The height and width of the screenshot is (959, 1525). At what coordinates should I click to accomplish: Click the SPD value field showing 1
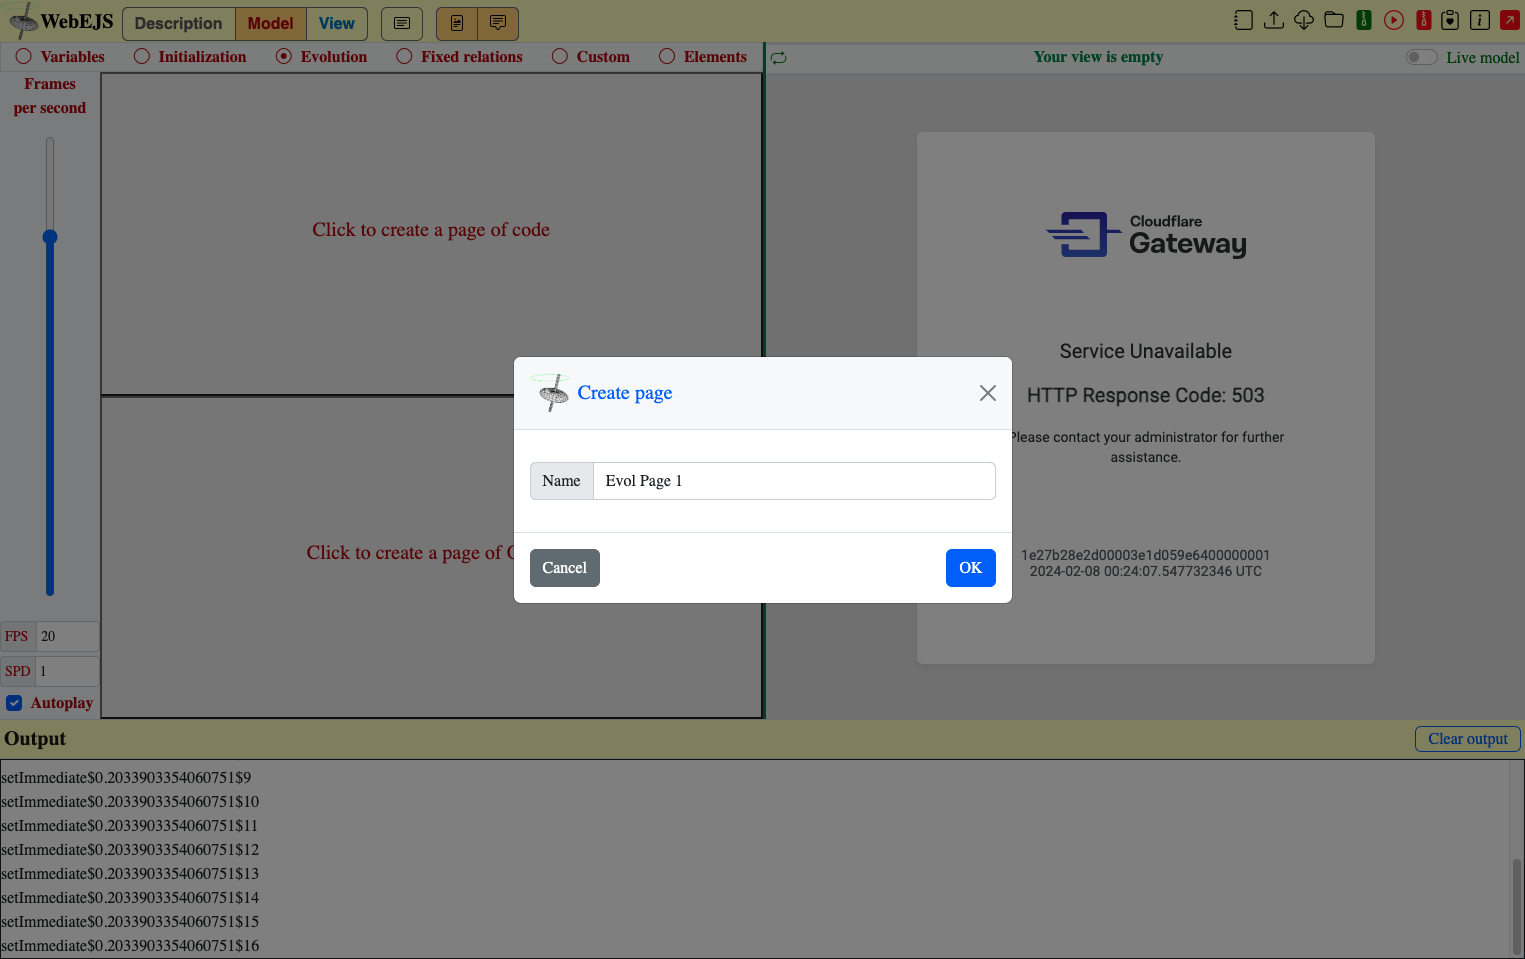click(x=68, y=671)
